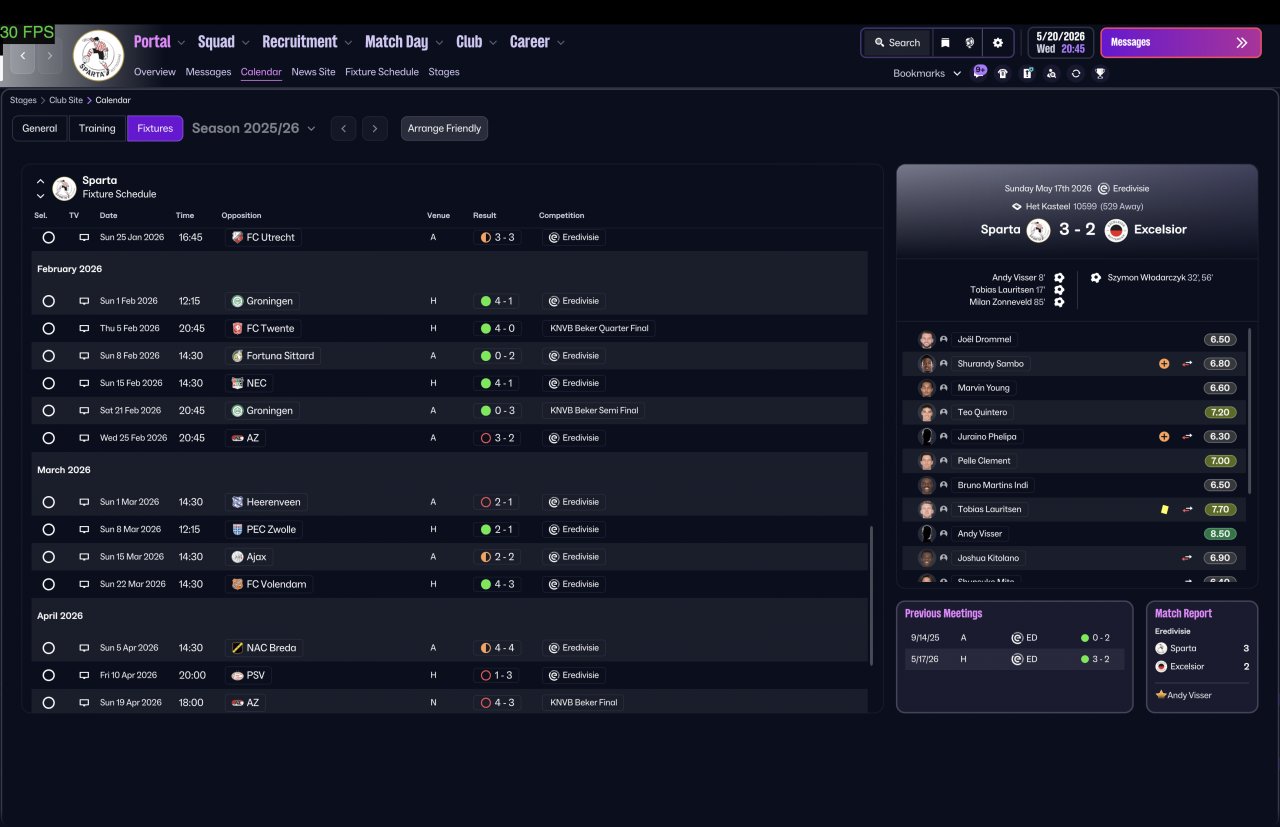
Task: Select the radio for PEC Zwolle fixture
Action: [48, 530]
